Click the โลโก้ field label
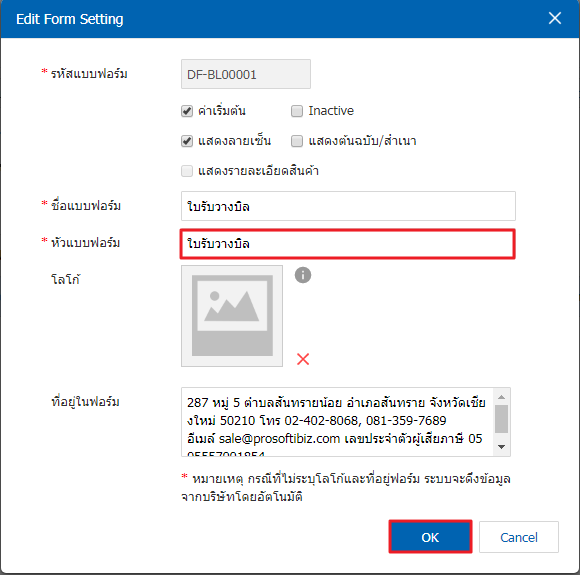Viewport: 580px width, 575px height. click(65, 279)
